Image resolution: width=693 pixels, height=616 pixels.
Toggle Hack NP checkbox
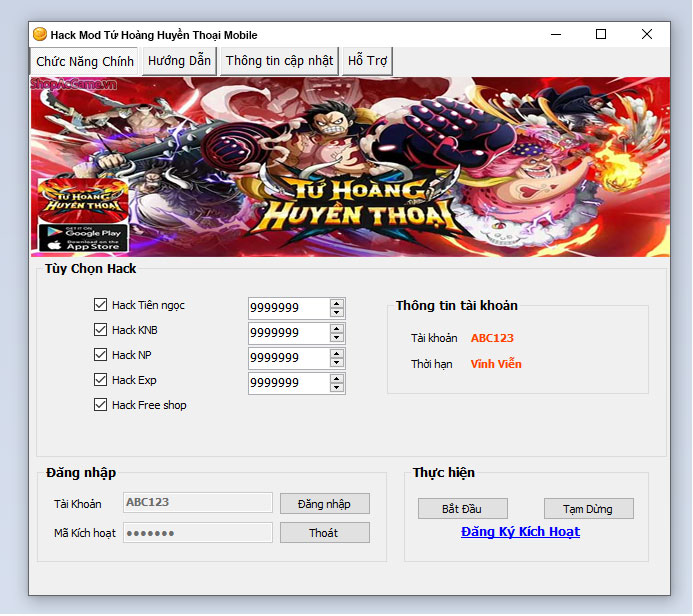[x=100, y=355]
